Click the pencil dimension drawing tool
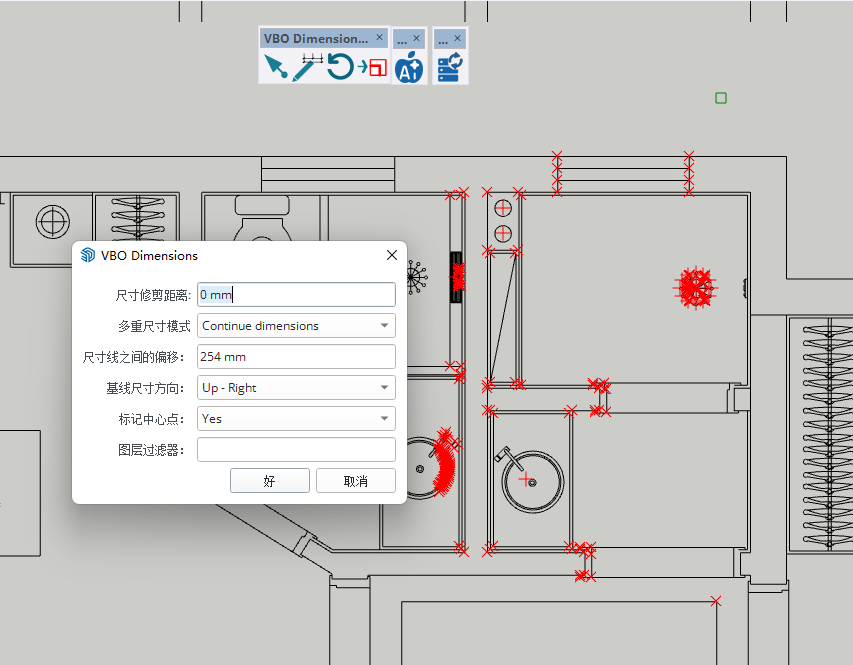Viewport: 853px width, 665px height. 307,67
